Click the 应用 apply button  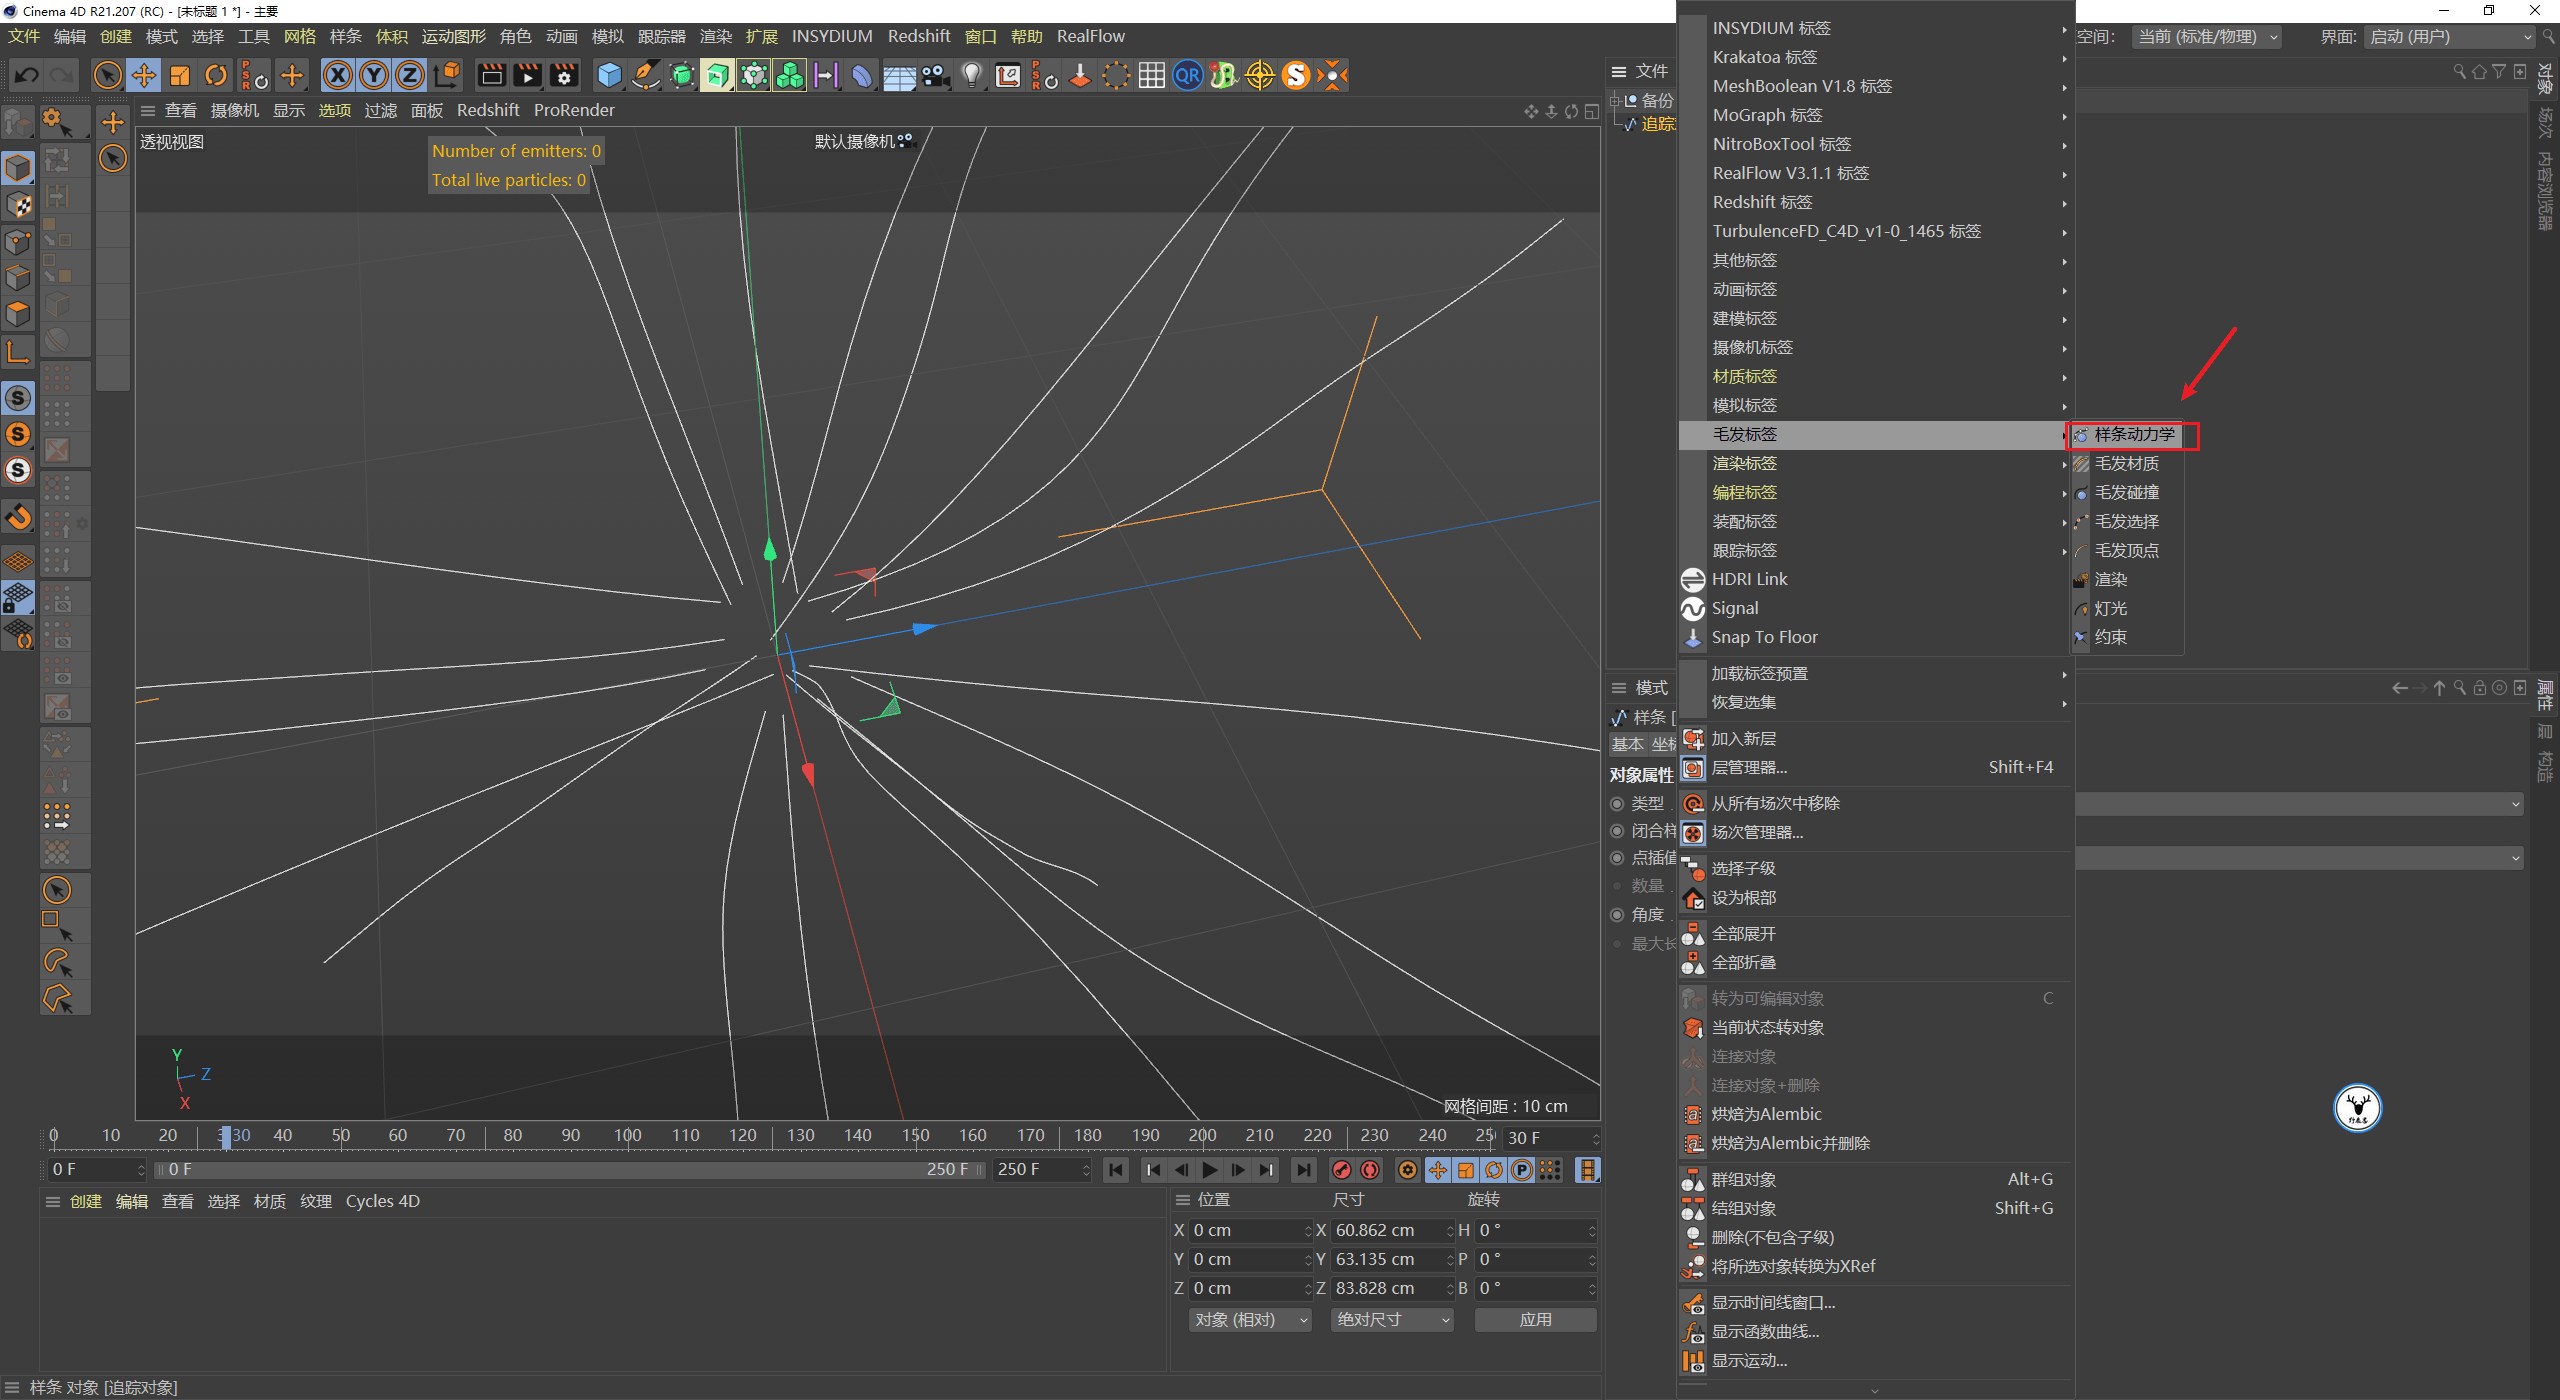[1535, 1320]
